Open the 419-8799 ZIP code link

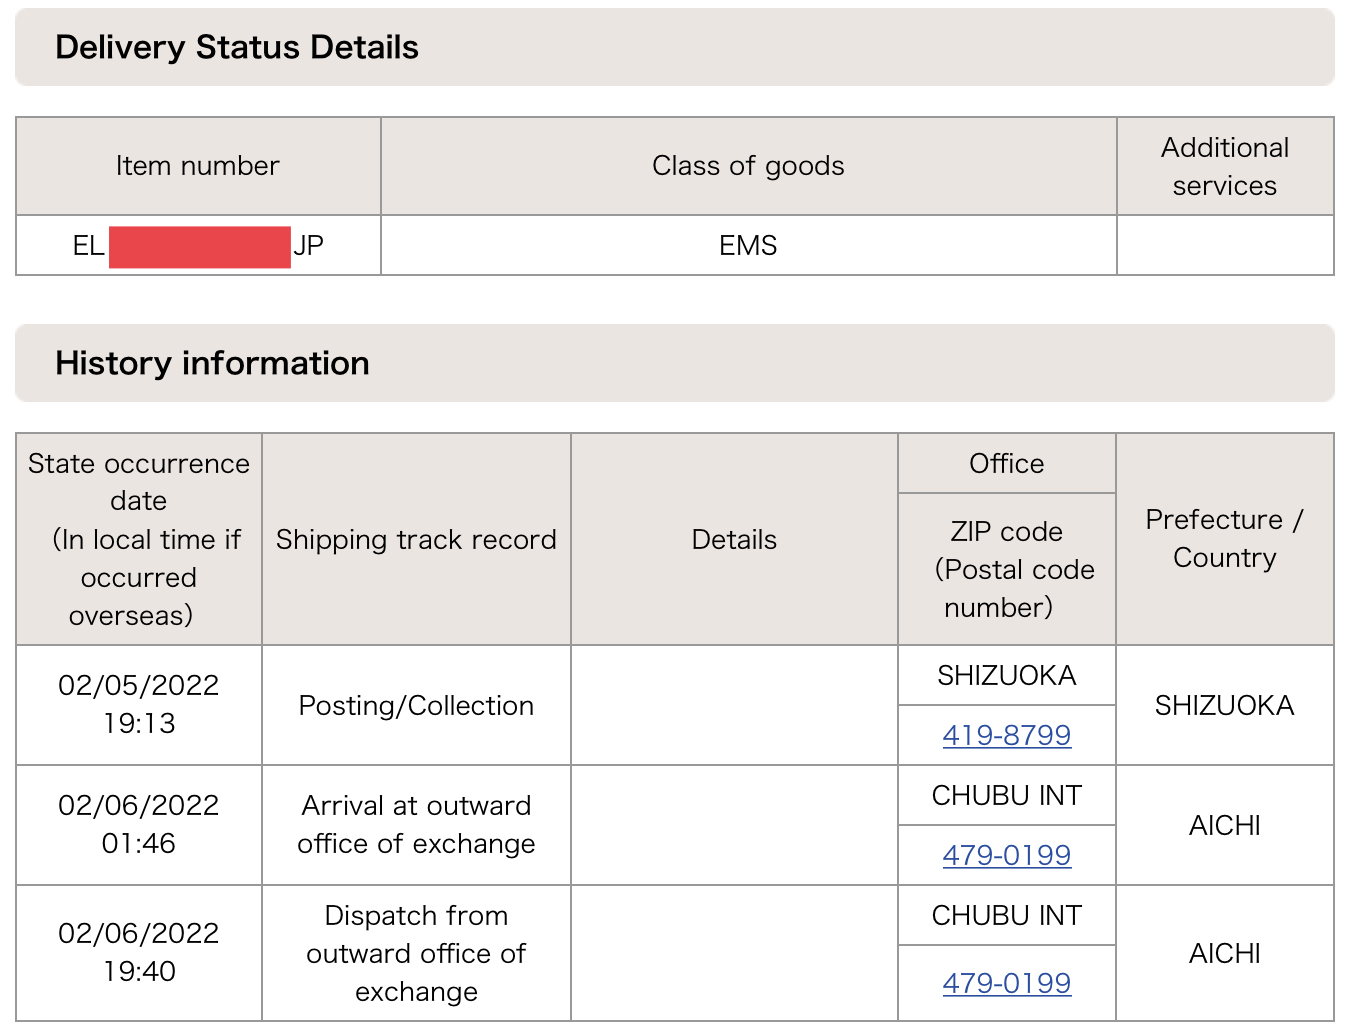[x=1006, y=735]
